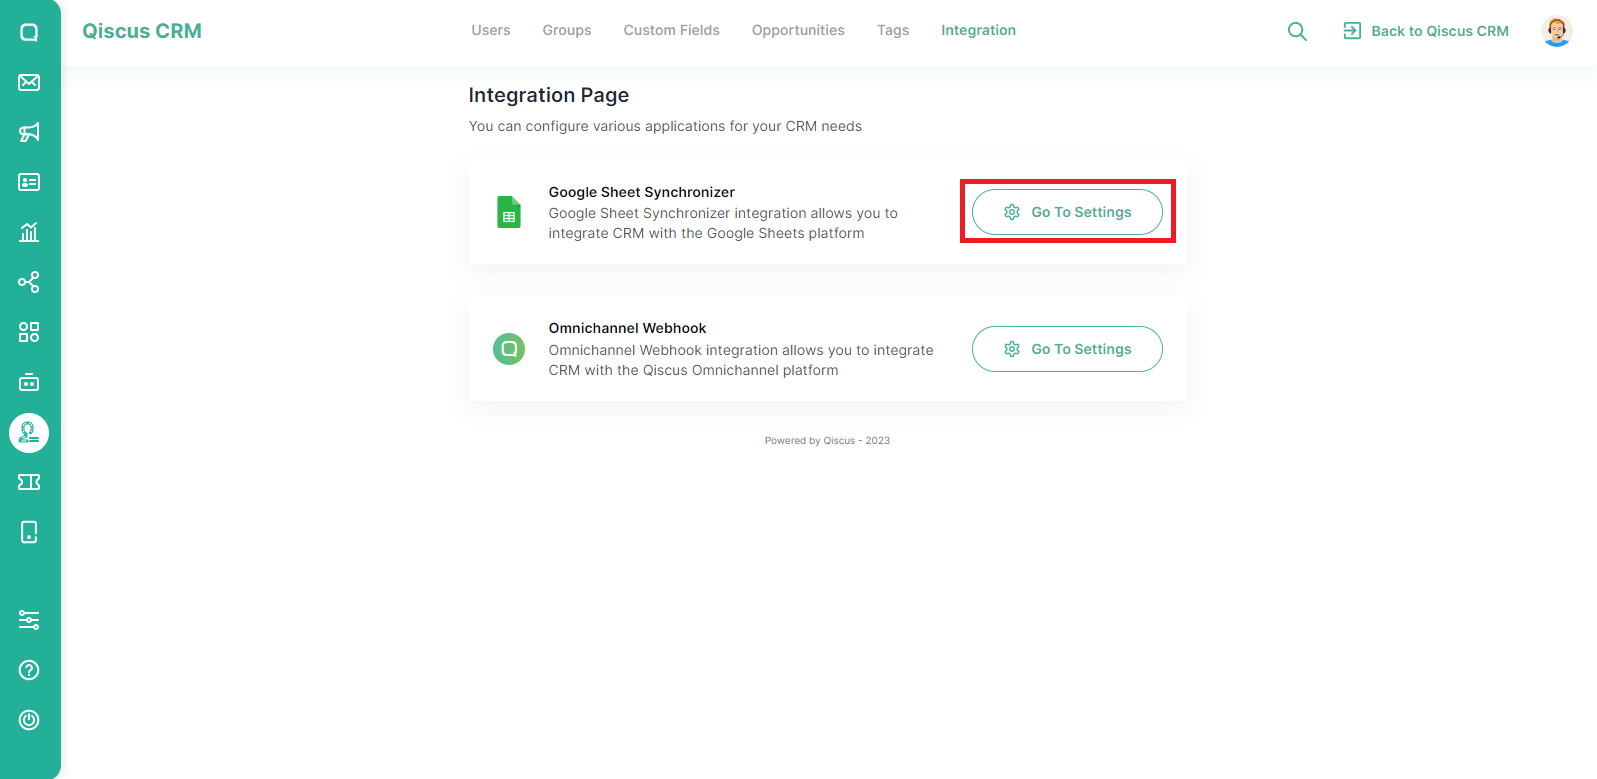Click the Back to Qiscus CRM exit arrow icon
Screen dimensions: 1597x779
coord(1352,31)
